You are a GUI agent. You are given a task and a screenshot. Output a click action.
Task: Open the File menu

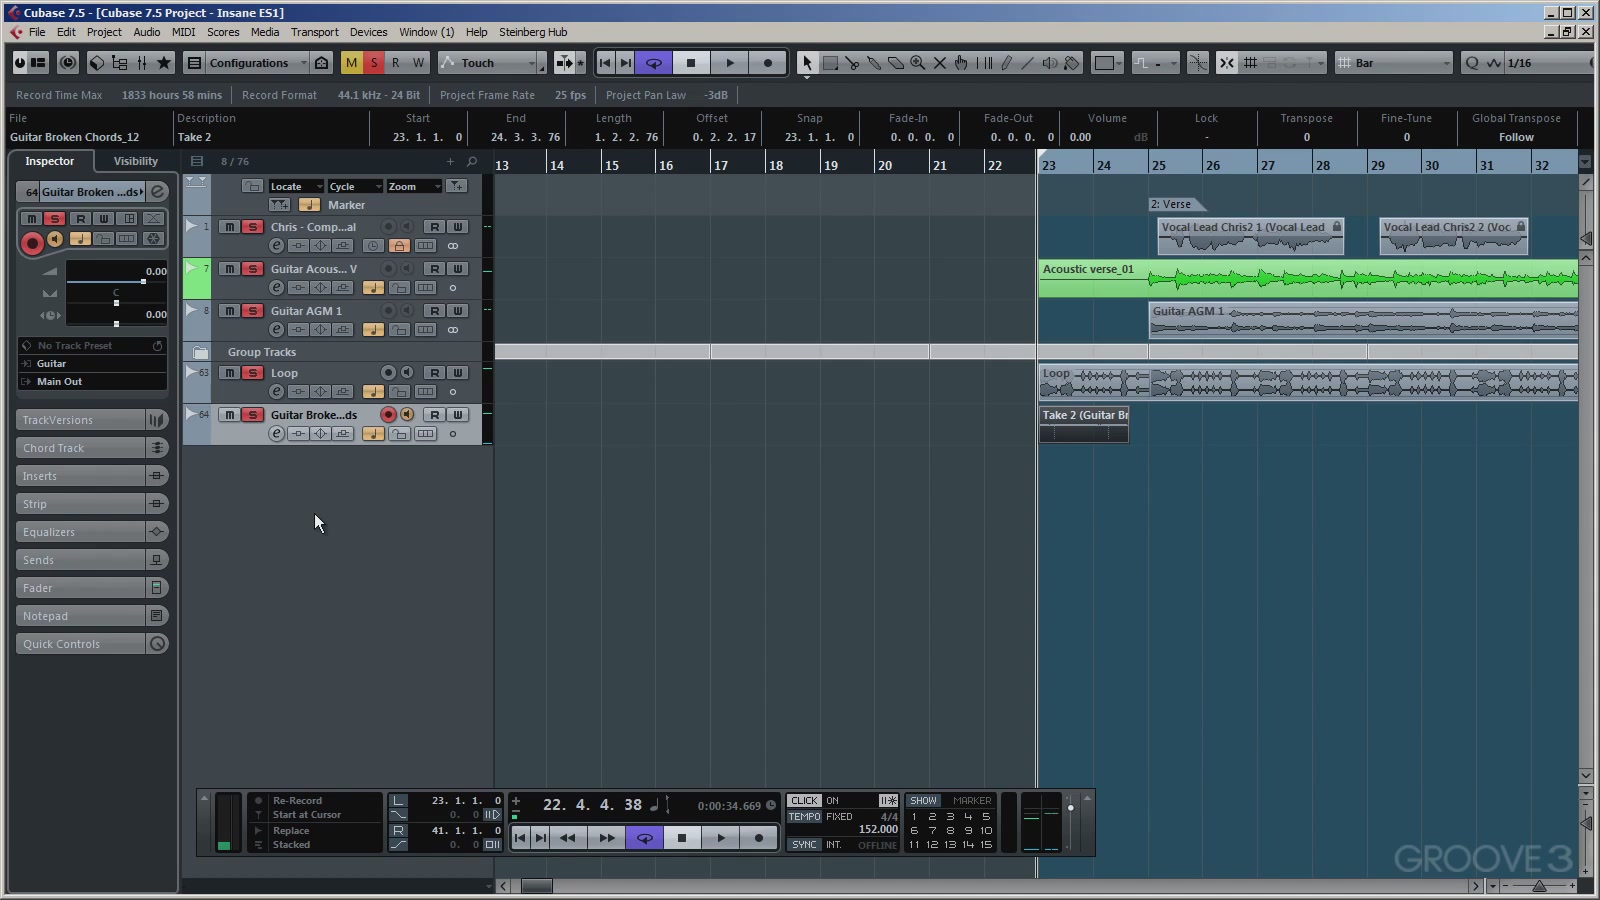(37, 32)
